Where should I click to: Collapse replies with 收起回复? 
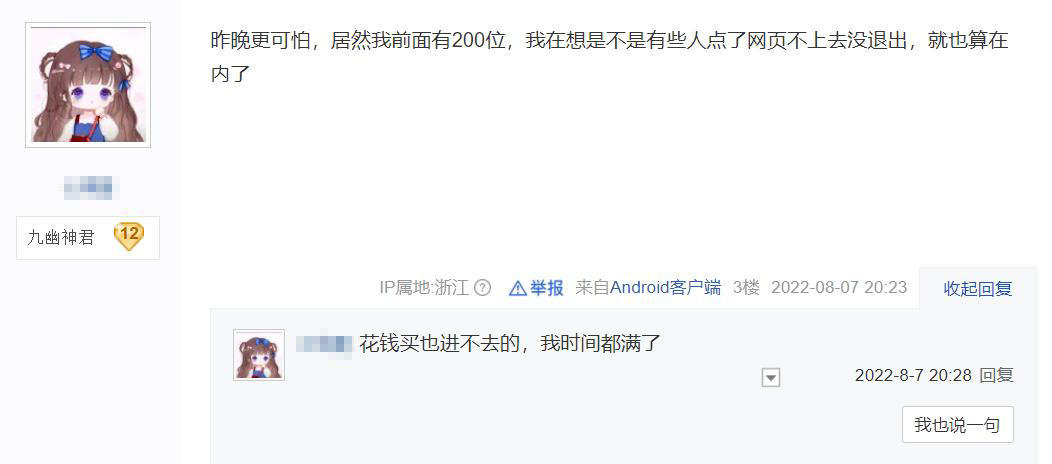[x=978, y=289]
